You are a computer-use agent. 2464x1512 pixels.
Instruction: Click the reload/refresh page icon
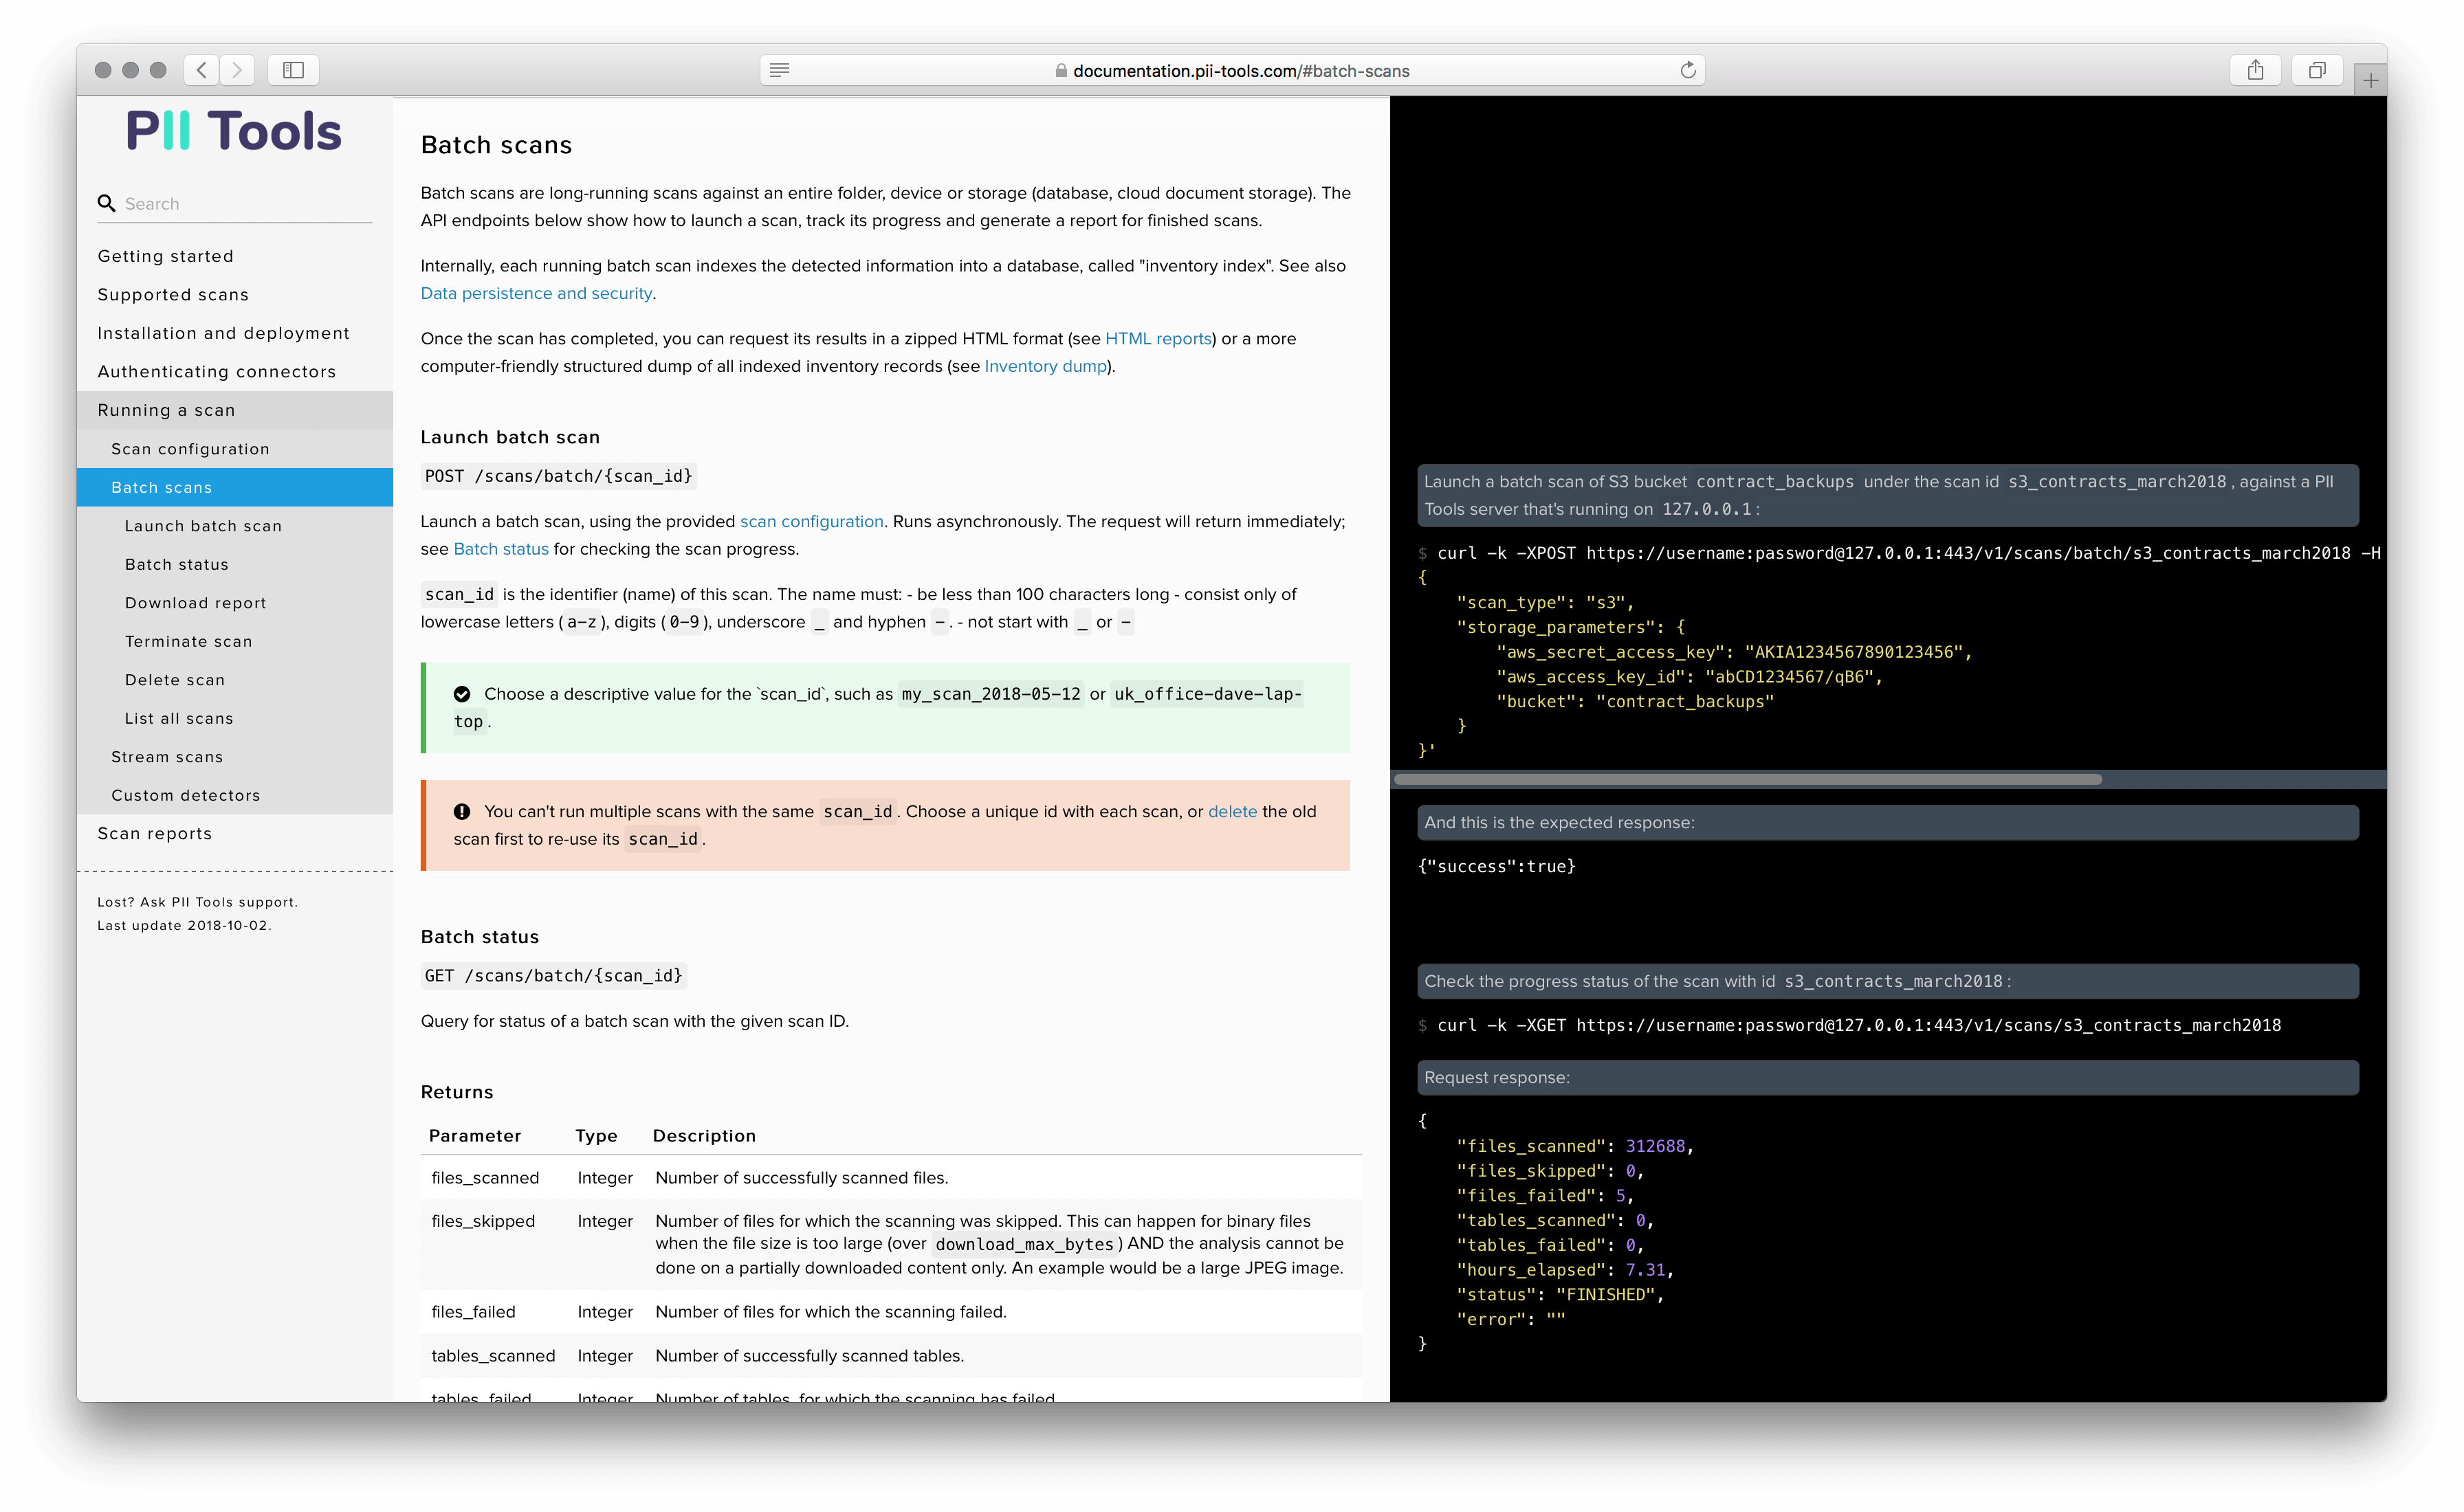tap(1686, 69)
